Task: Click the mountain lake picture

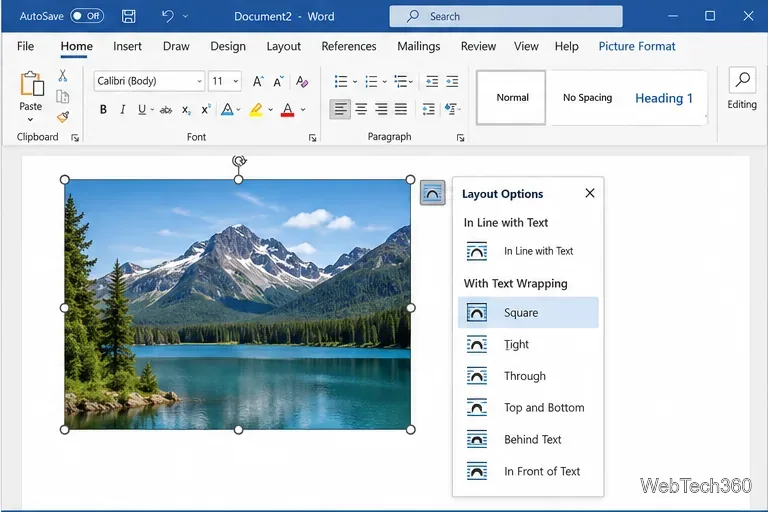Action: [238, 304]
